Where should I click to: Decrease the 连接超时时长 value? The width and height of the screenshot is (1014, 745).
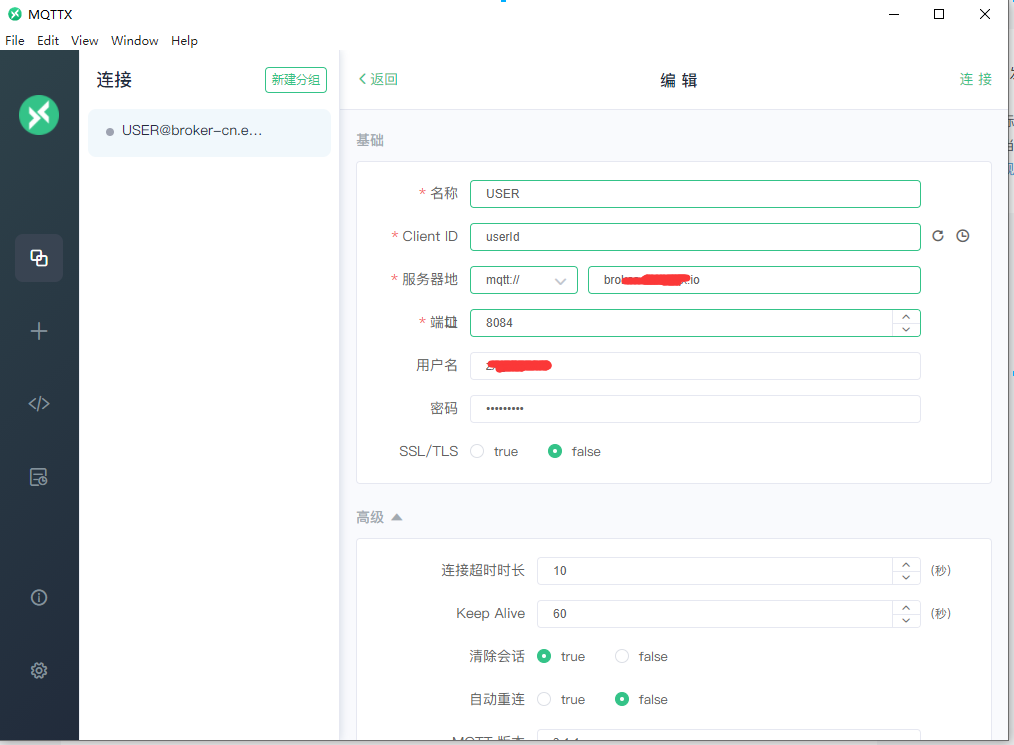point(906,578)
